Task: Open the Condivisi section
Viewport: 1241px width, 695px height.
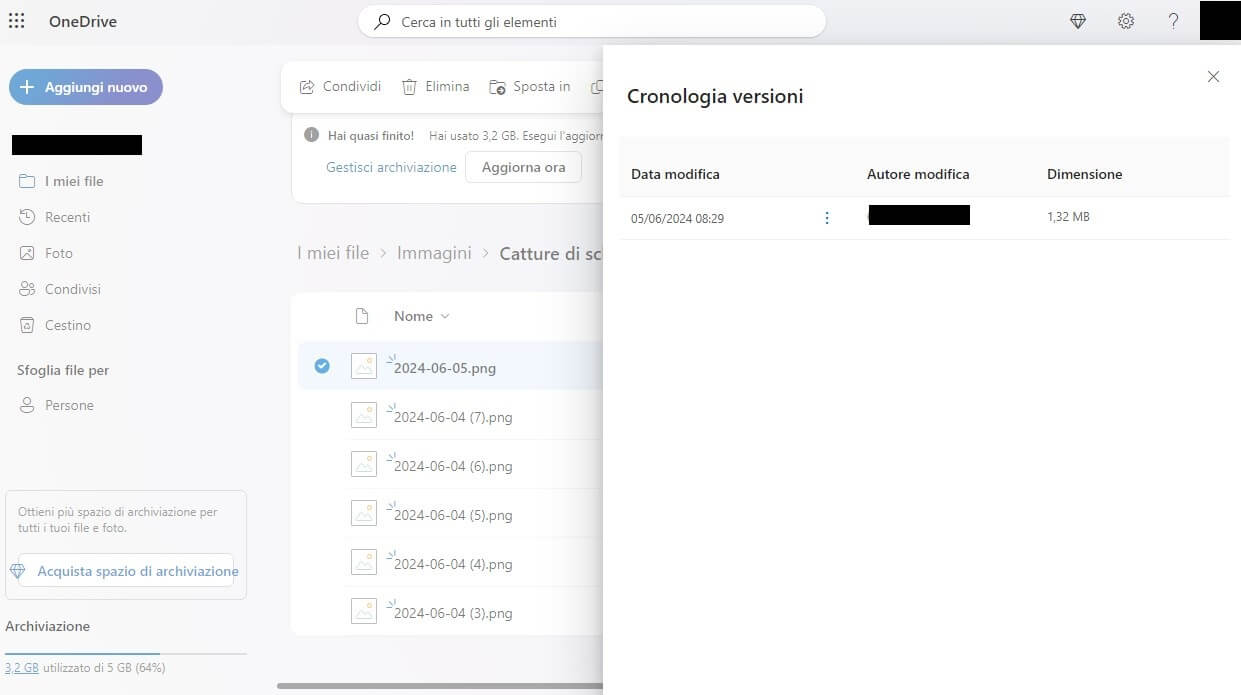Action: point(75,289)
